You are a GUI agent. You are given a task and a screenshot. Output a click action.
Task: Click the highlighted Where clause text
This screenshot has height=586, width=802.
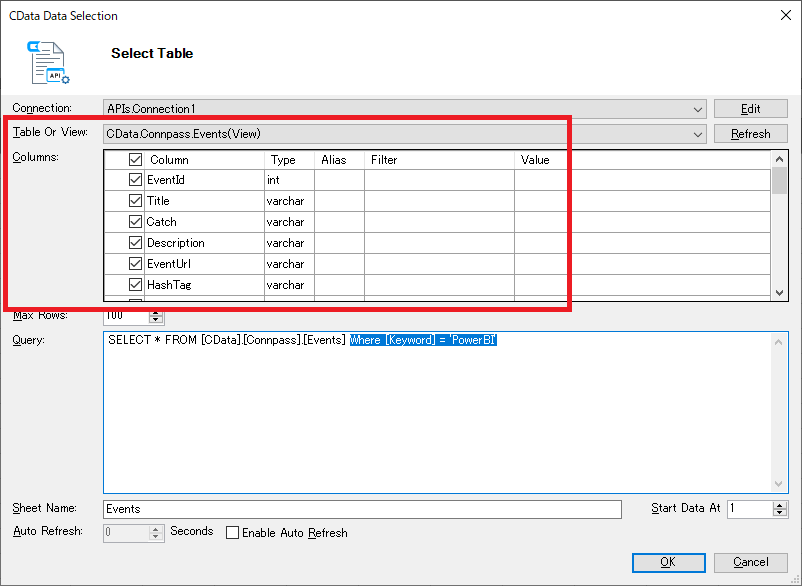(x=424, y=340)
